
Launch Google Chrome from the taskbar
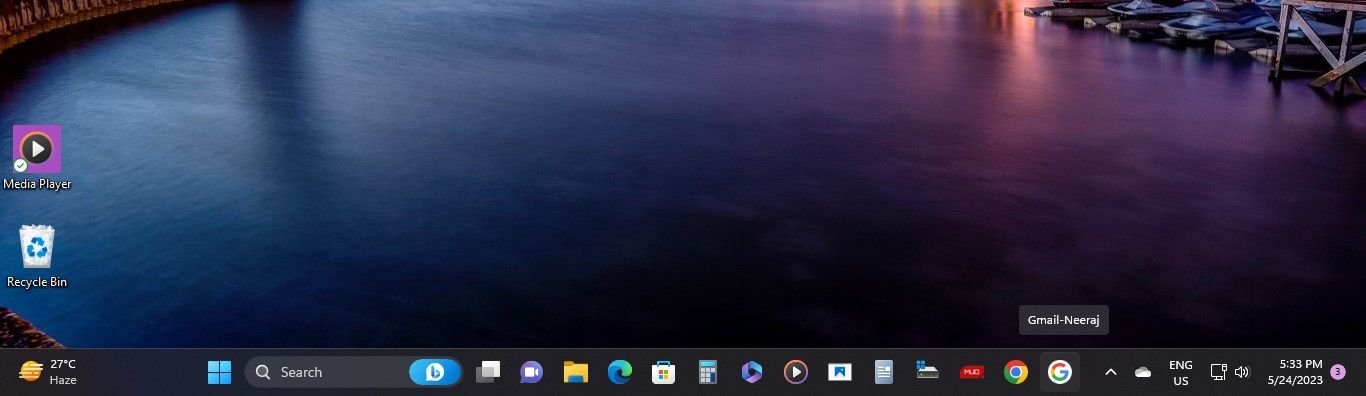pos(1016,372)
